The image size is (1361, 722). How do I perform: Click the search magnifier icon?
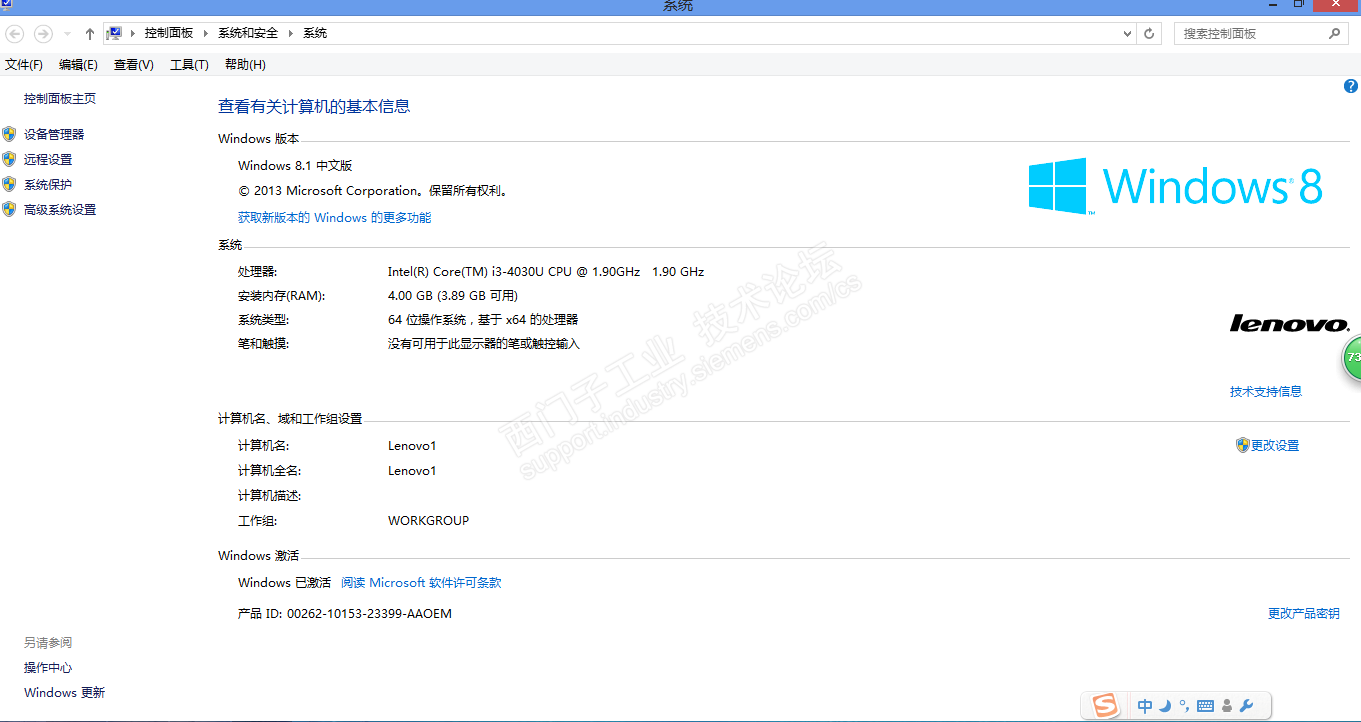pos(1334,33)
